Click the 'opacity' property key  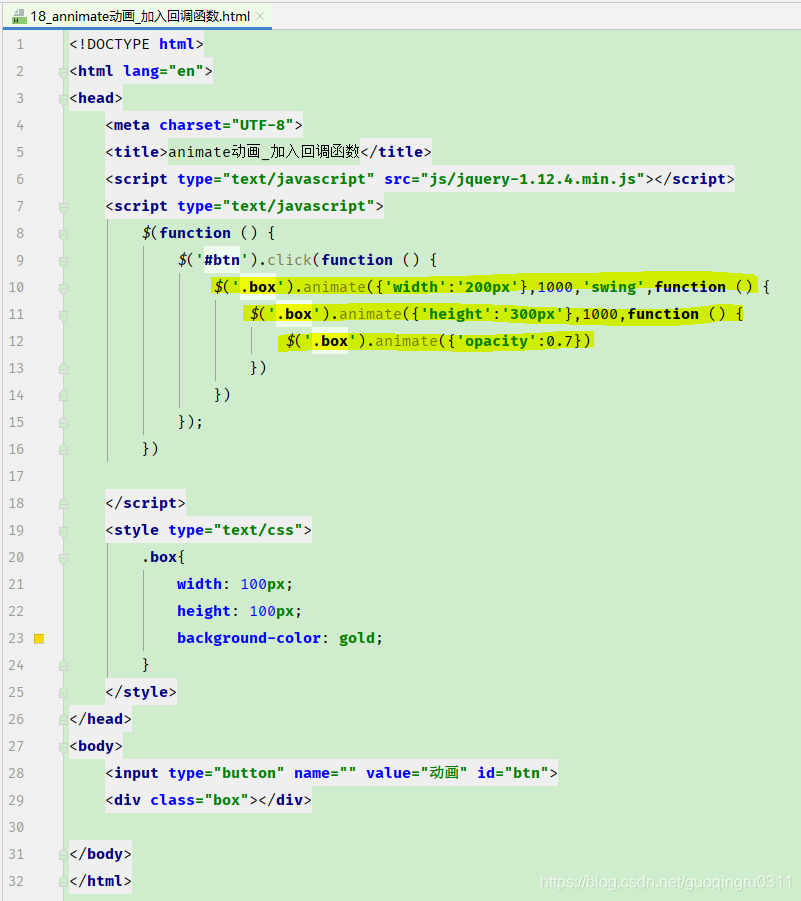point(496,341)
